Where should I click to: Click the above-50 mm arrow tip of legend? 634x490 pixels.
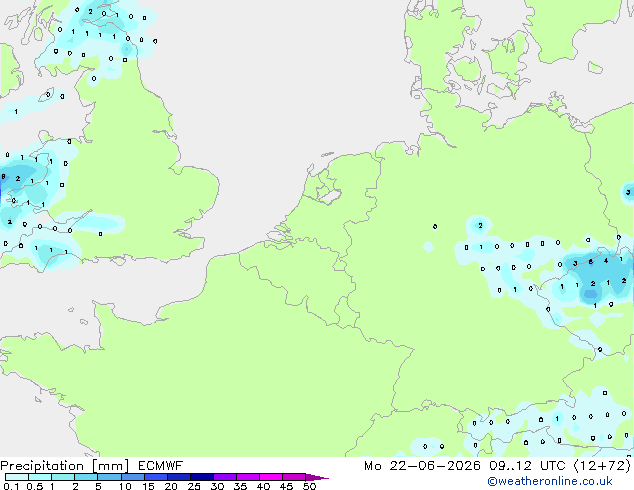pyautogui.click(x=317, y=477)
